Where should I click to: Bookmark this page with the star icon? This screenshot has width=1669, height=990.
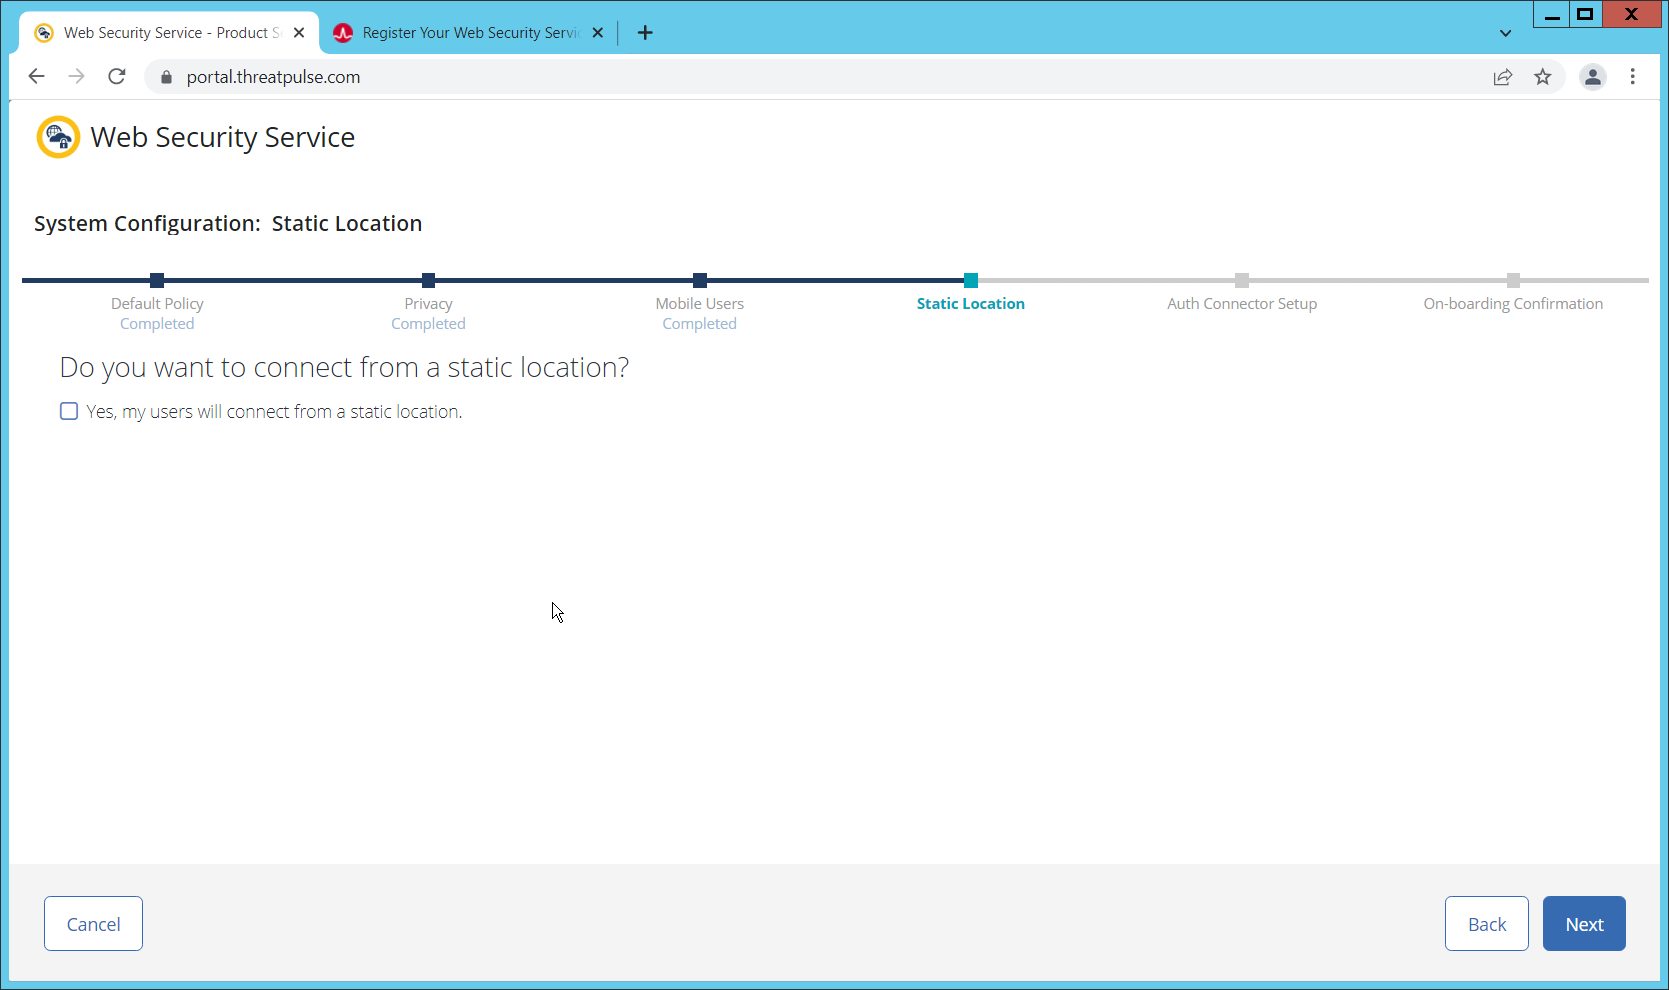tap(1543, 77)
